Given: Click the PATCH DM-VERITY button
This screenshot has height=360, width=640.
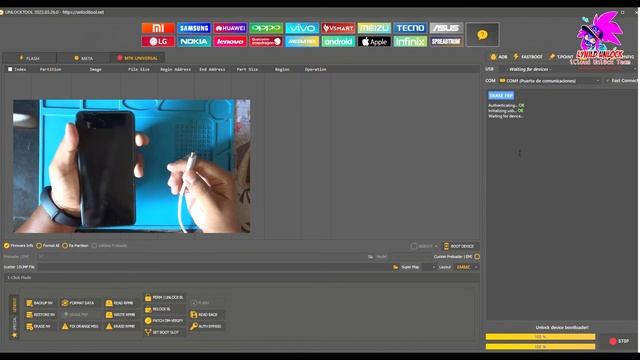Looking at the screenshot, I should point(164,321).
